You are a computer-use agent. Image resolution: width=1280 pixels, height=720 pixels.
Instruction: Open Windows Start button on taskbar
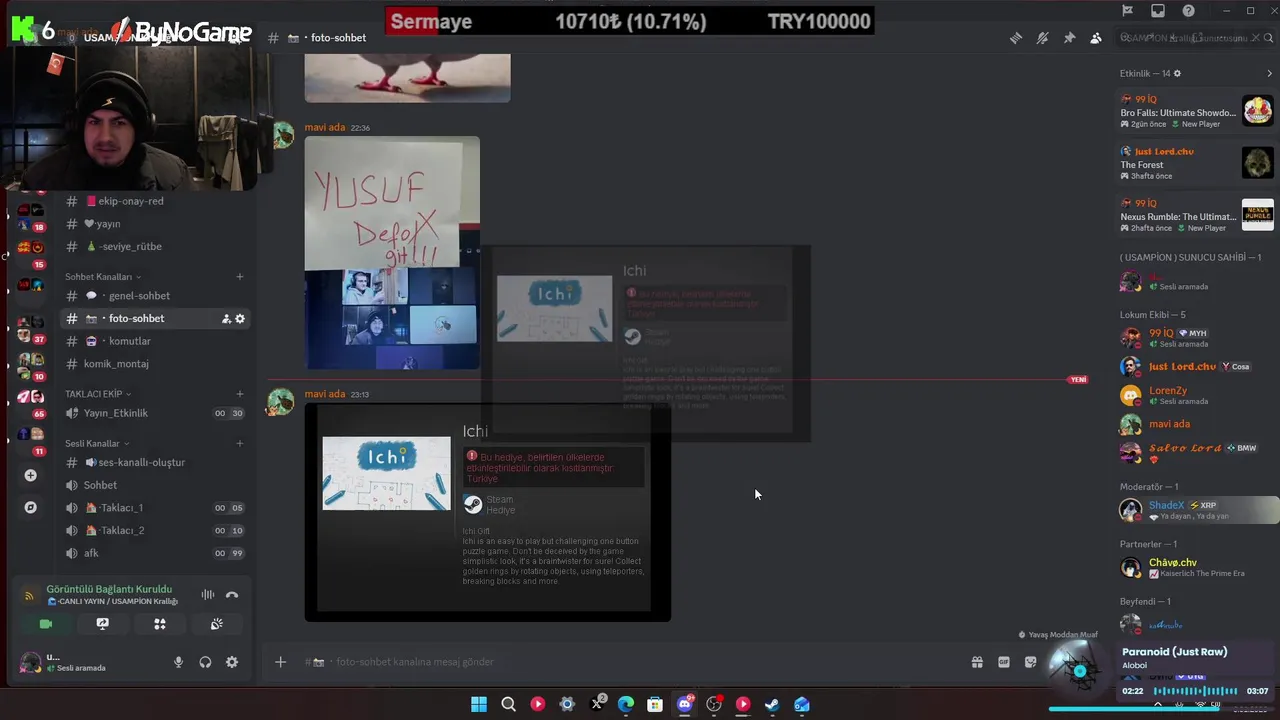[x=479, y=704]
